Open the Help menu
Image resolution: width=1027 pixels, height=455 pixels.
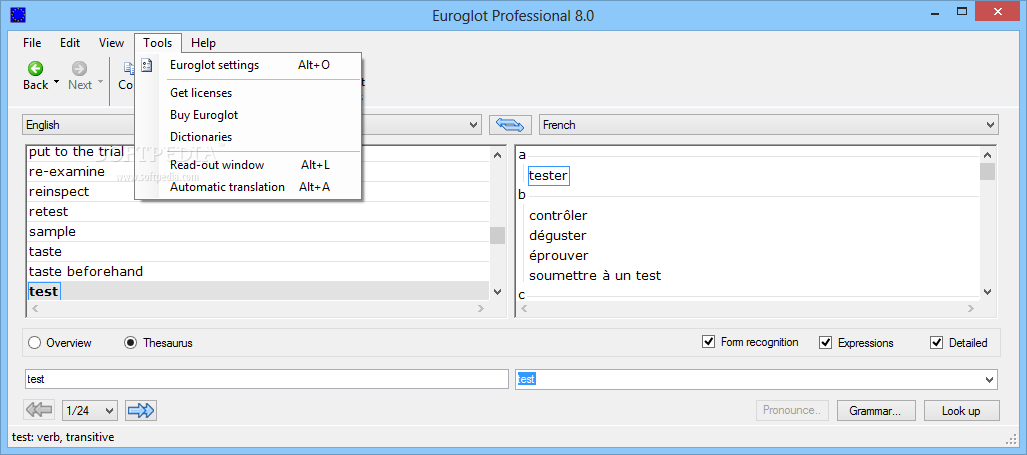[203, 43]
